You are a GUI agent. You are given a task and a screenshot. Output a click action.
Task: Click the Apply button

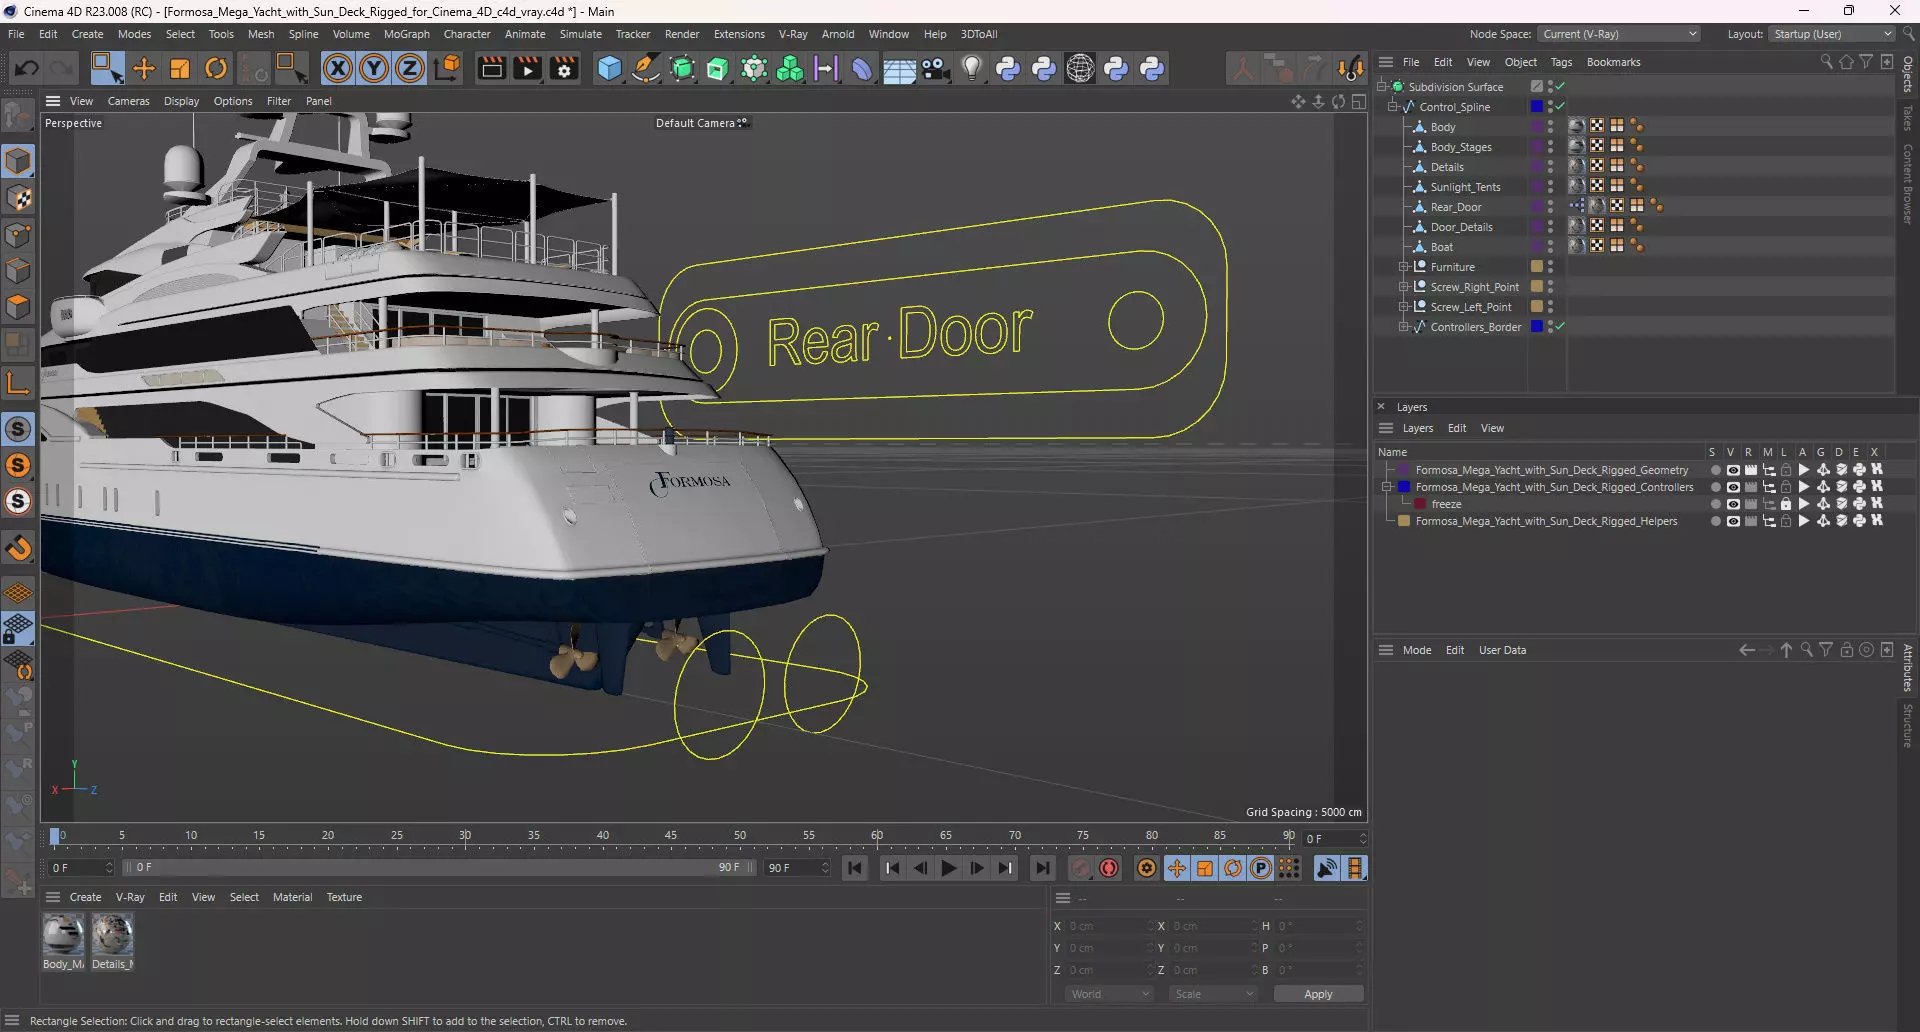tap(1317, 994)
